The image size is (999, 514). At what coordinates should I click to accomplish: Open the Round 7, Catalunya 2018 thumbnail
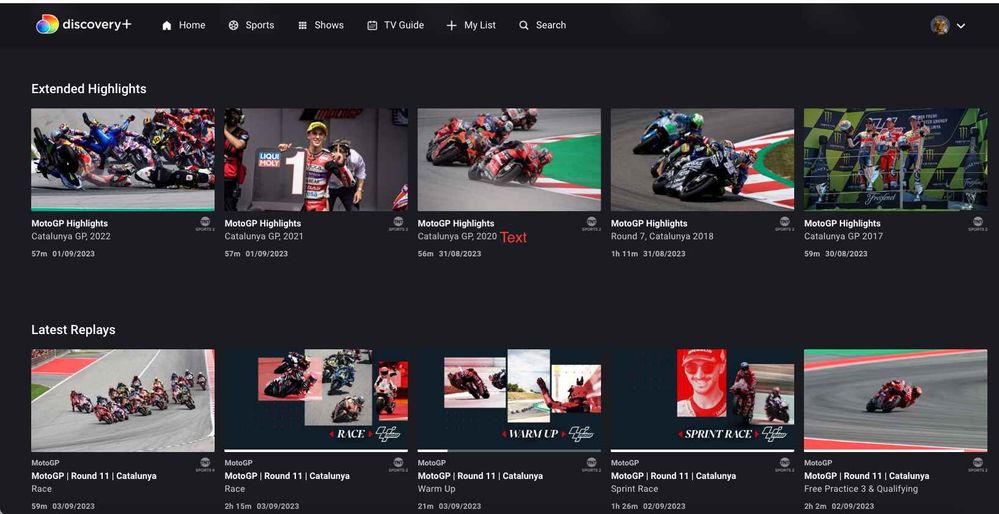702,159
